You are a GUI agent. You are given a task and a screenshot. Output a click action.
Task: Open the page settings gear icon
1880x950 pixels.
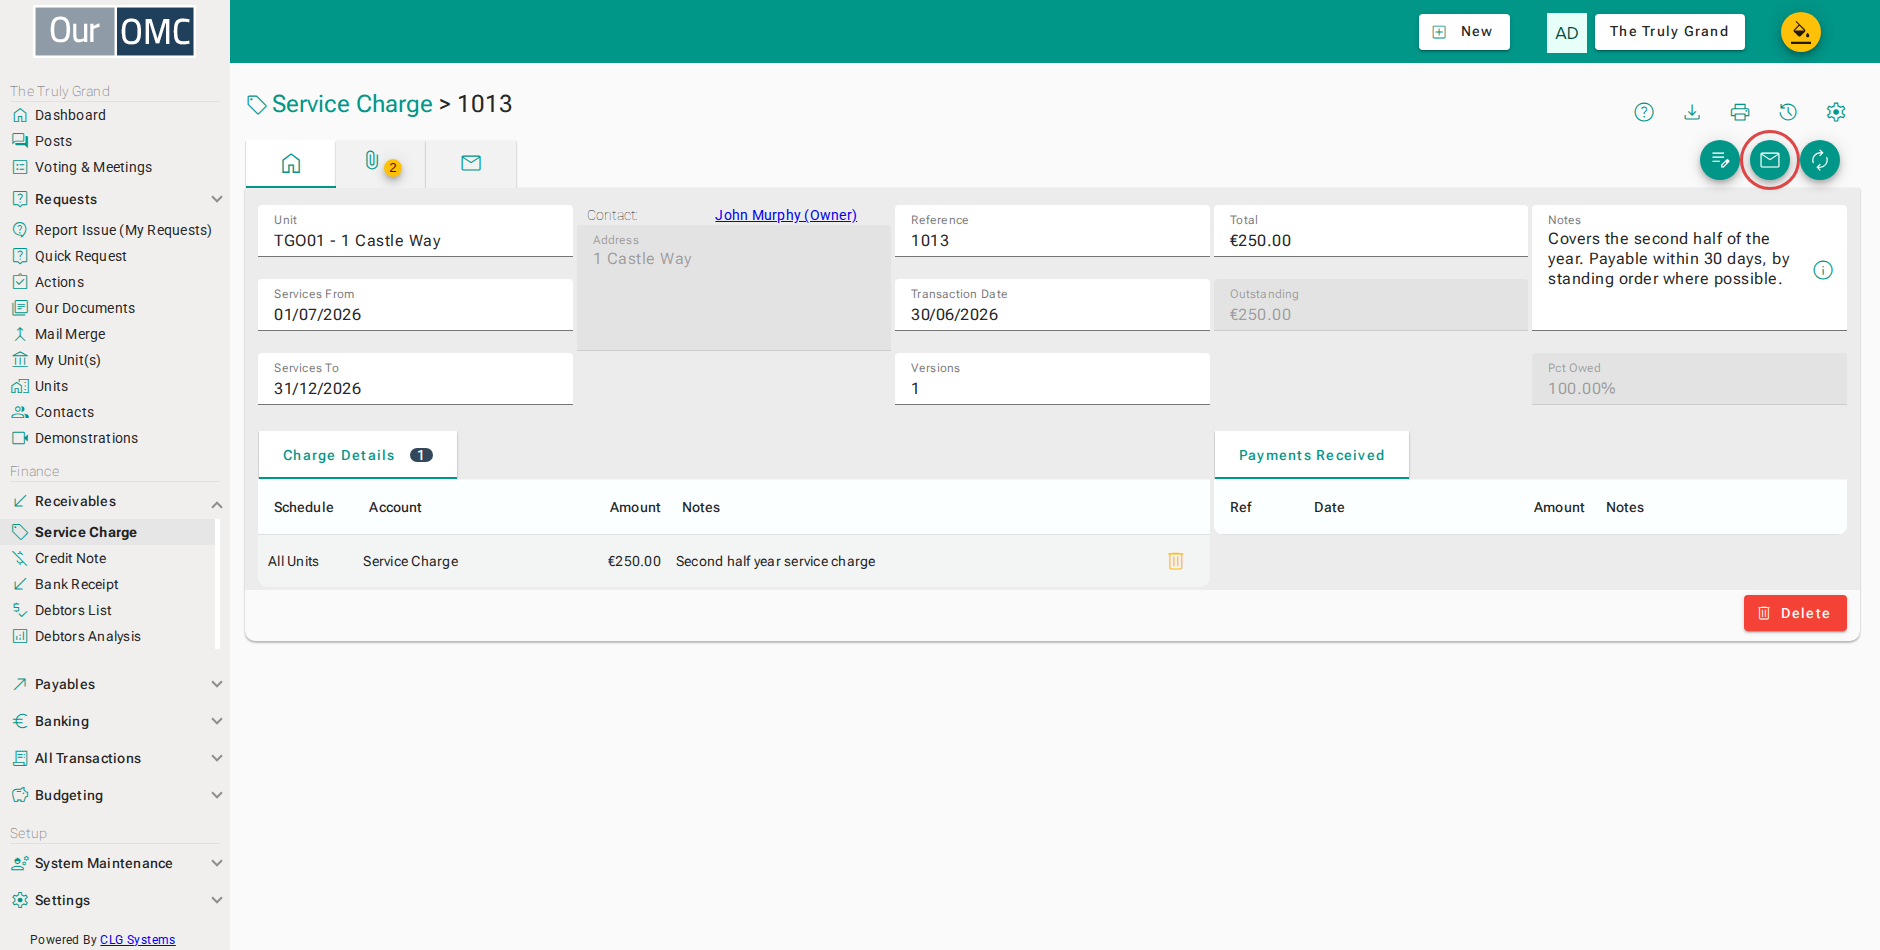(x=1836, y=112)
